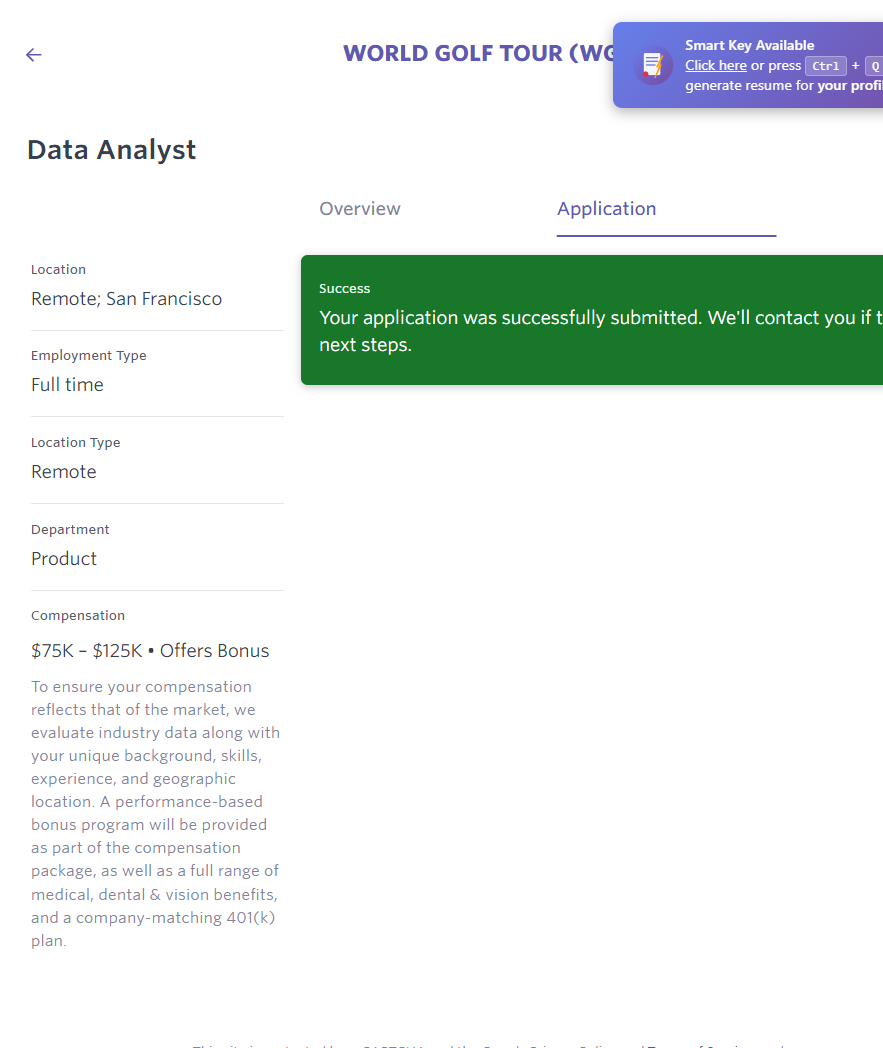This screenshot has width=883, height=1048.
Task: Click the 'Remote' location type value
Action: click(x=64, y=472)
